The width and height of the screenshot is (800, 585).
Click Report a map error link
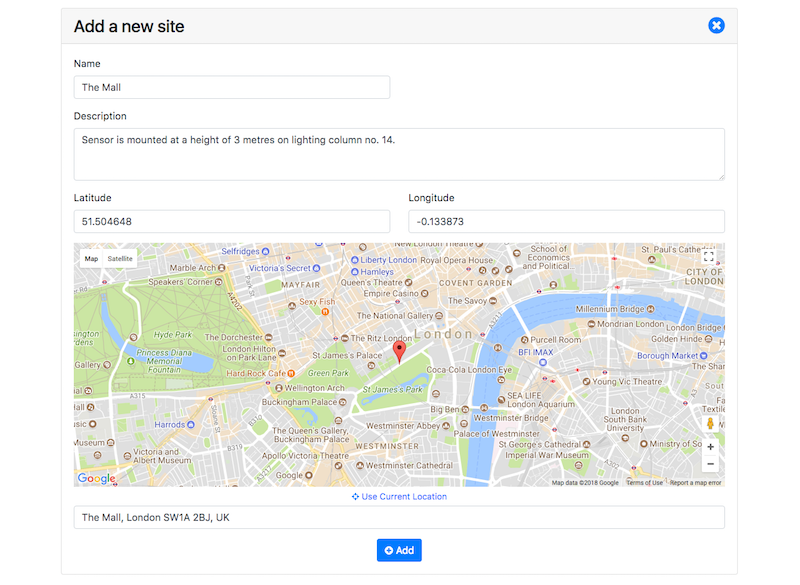[695, 482]
